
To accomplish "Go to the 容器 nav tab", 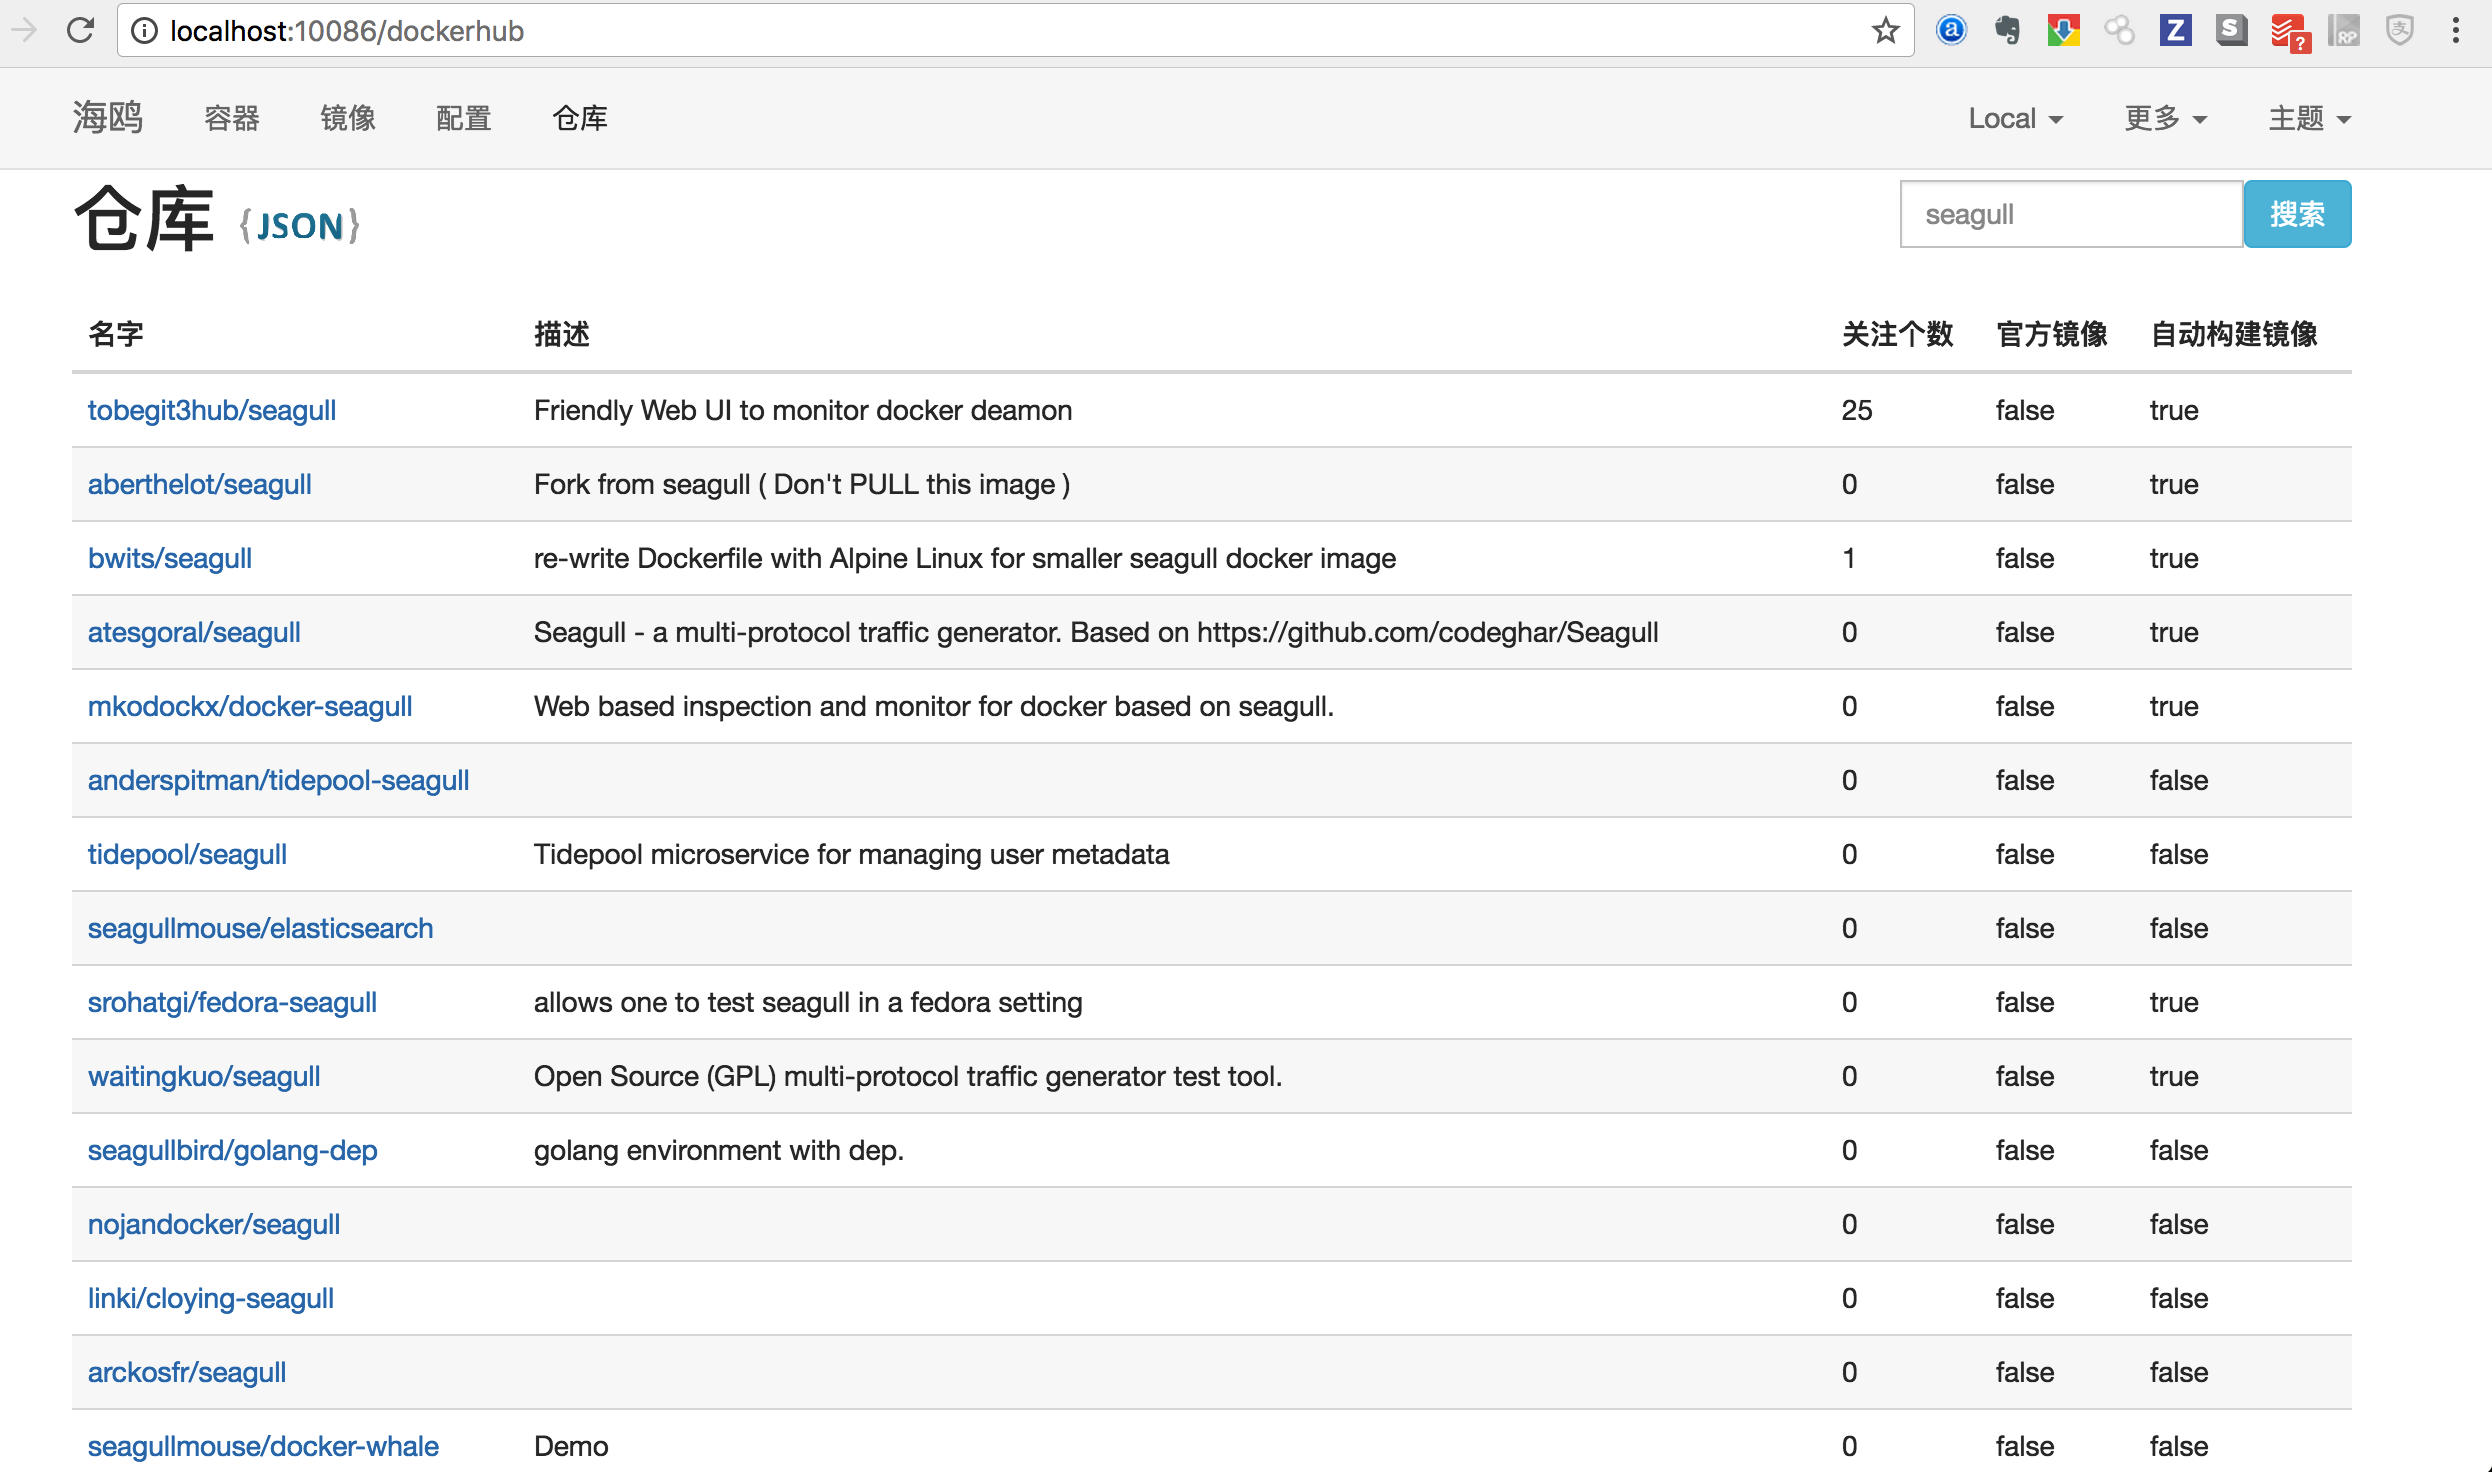I will pyautogui.click(x=231, y=118).
